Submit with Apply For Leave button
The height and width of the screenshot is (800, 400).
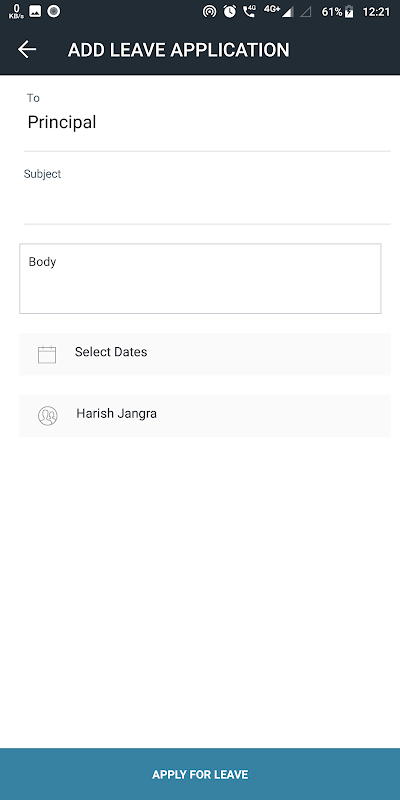[200, 774]
